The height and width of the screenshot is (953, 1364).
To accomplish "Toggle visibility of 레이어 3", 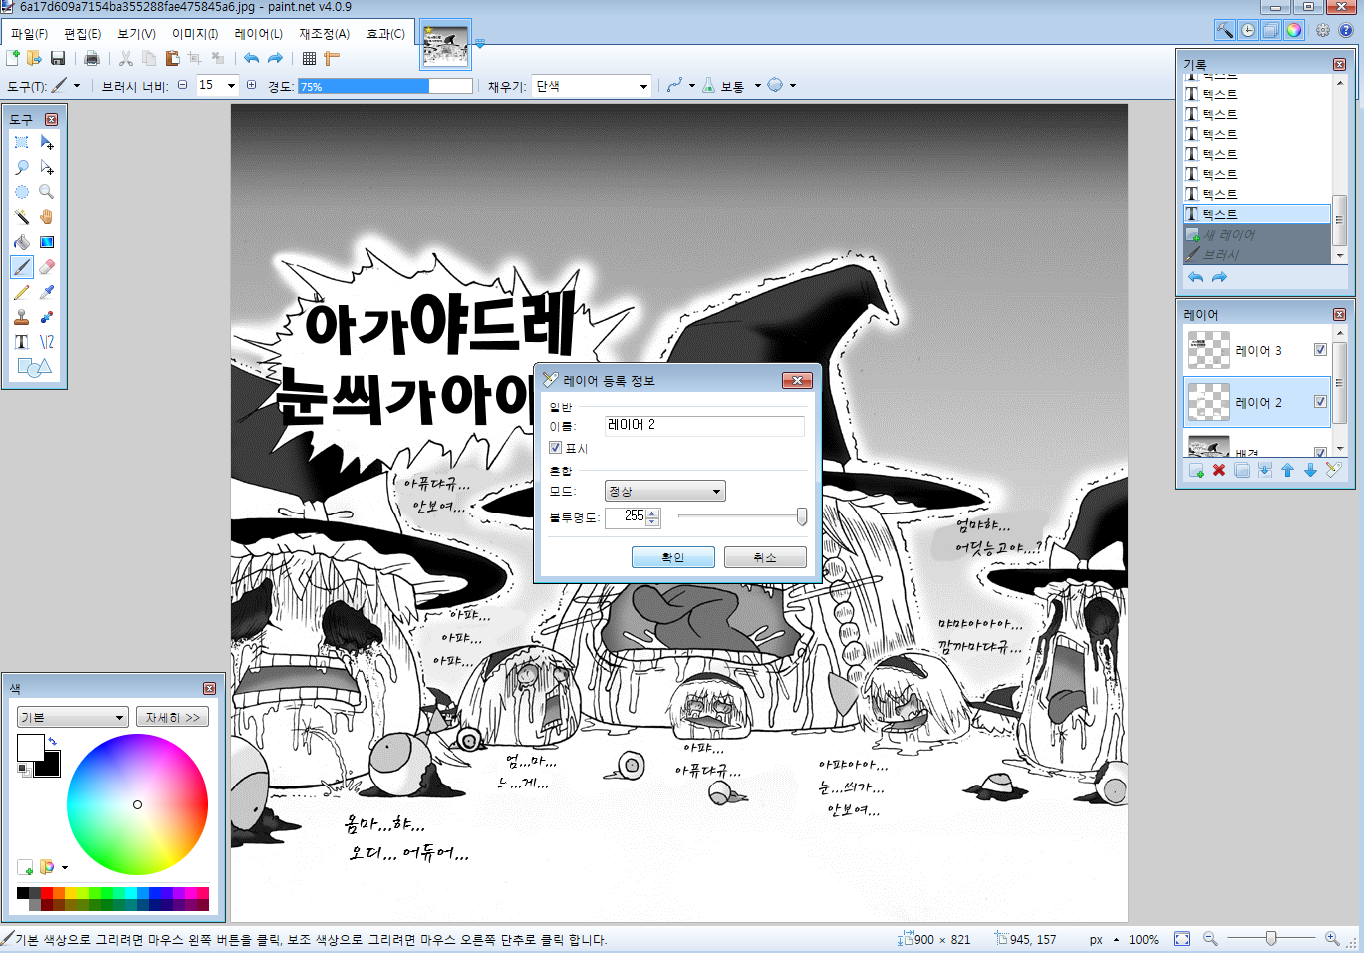I will click(1320, 350).
